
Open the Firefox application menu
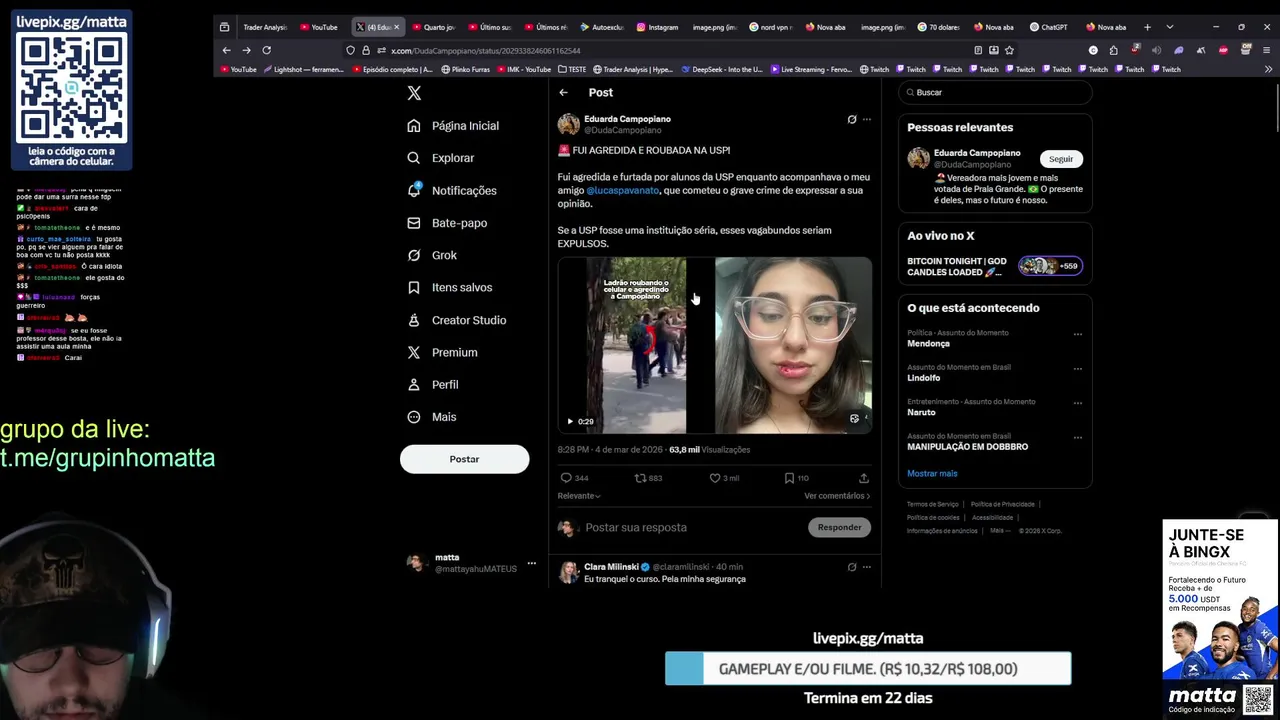[1268, 50]
